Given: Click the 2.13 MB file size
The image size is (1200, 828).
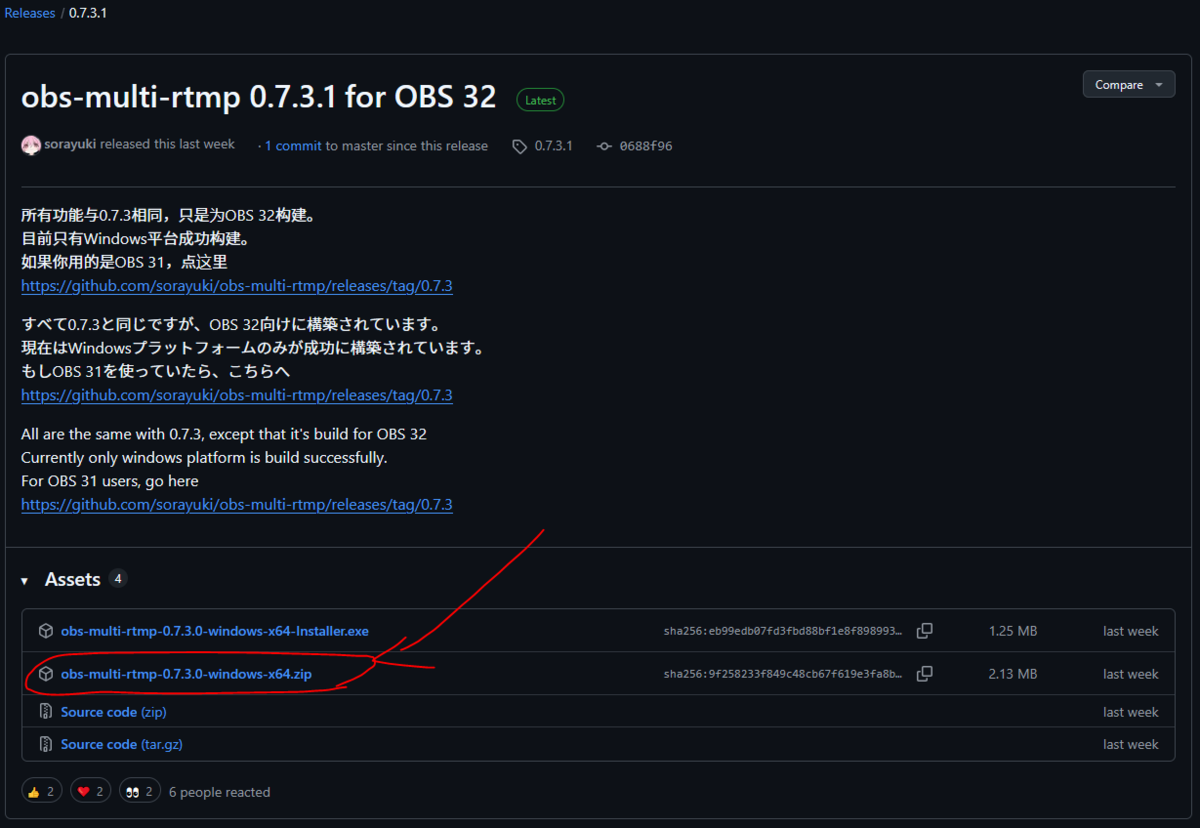Looking at the screenshot, I should coord(1012,675).
